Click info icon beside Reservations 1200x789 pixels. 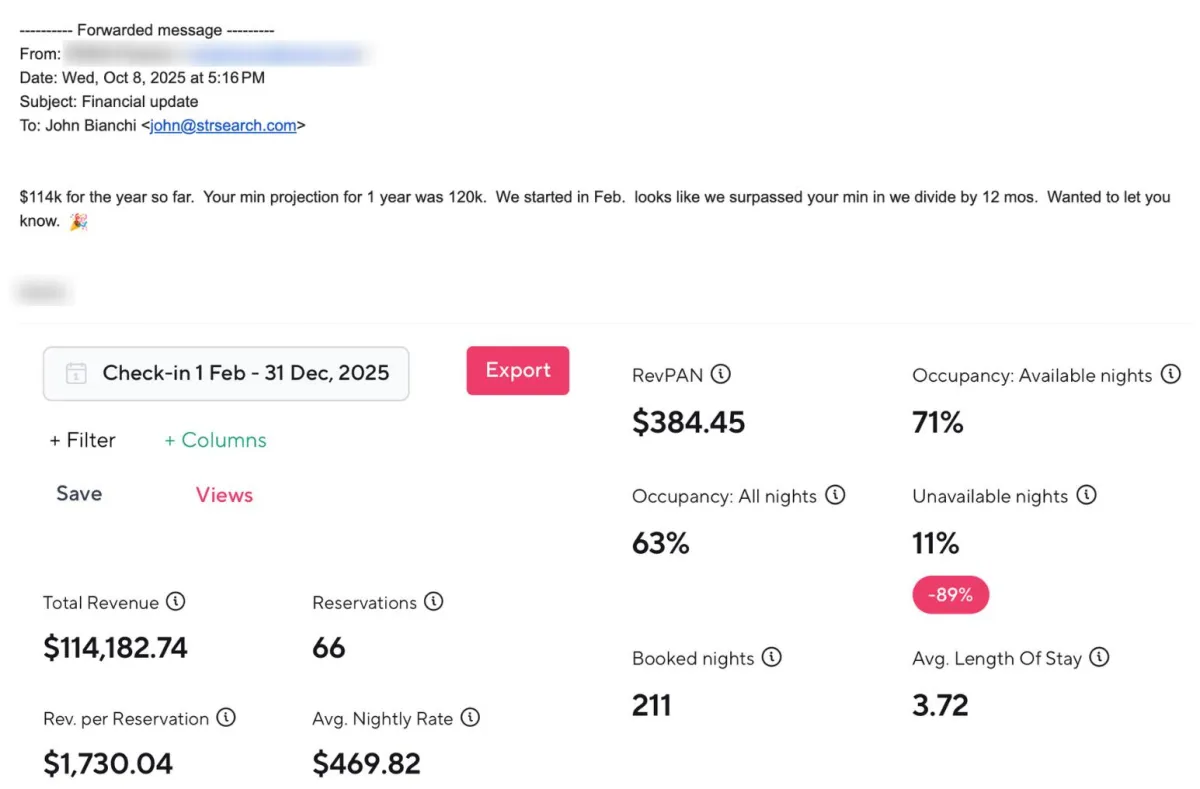[x=433, y=602]
